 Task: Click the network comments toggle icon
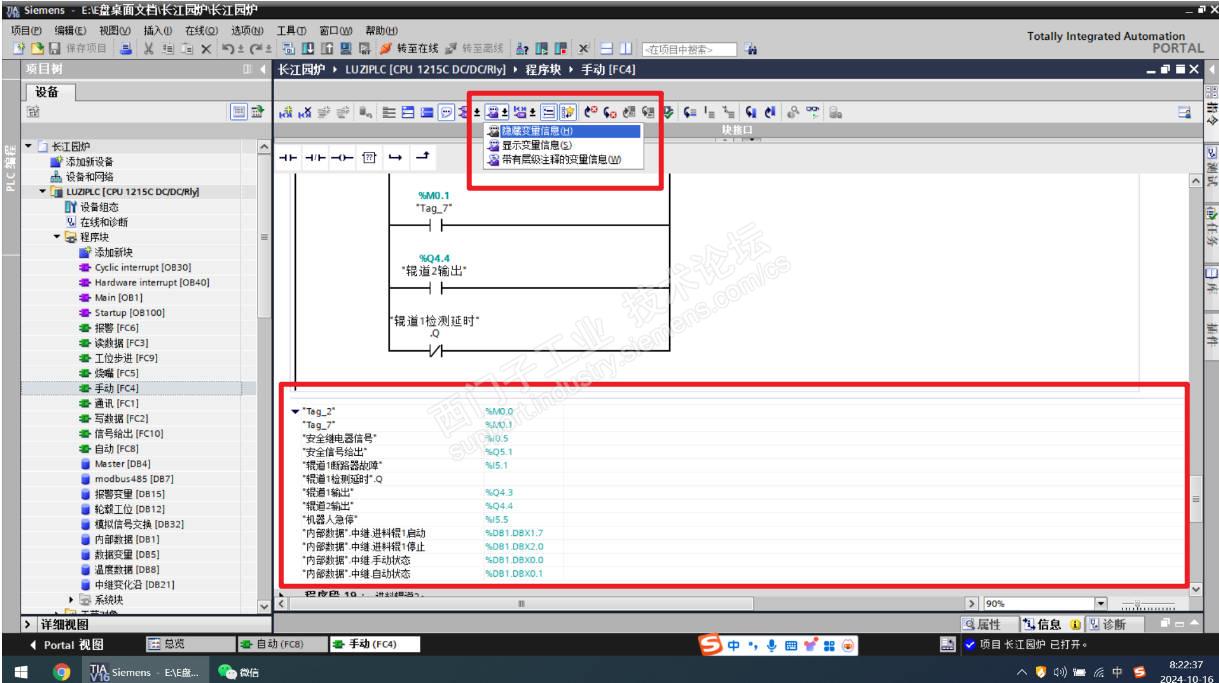(x=445, y=112)
